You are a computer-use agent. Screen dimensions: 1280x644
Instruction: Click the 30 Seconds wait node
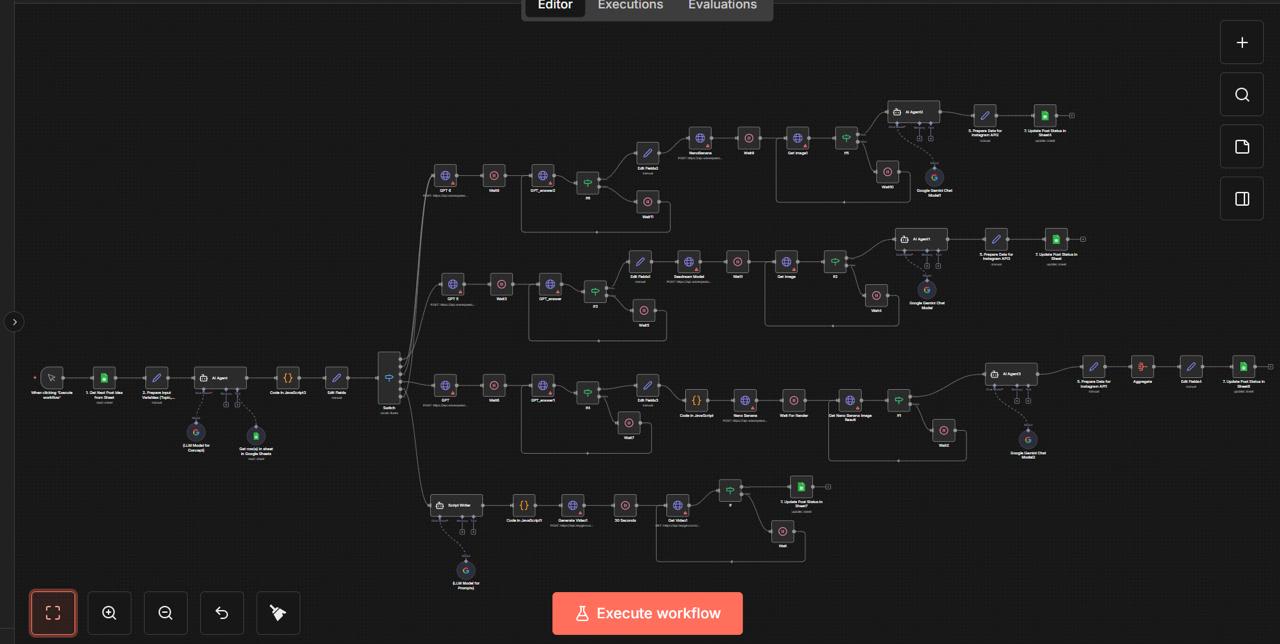[625, 505]
